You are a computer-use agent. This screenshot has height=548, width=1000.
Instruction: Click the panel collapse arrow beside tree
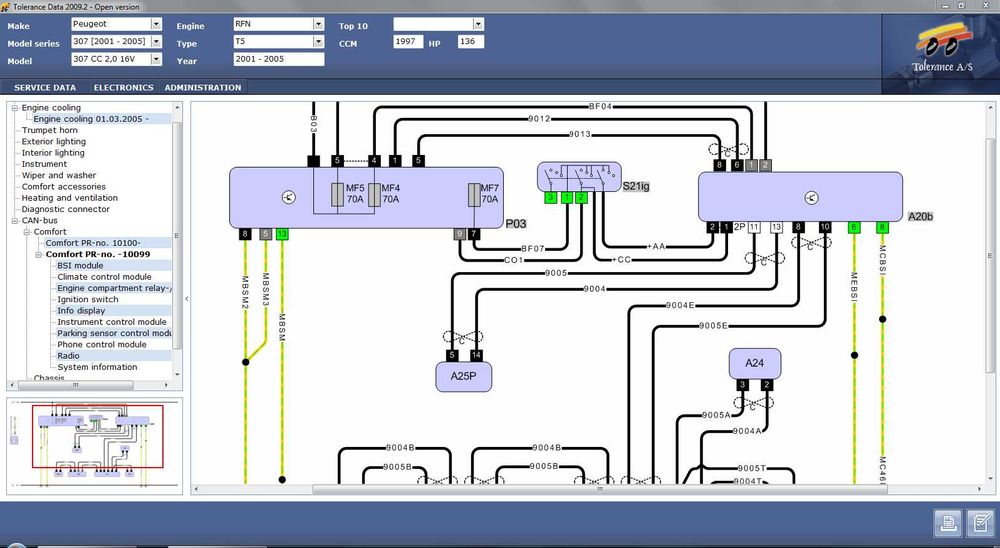(187, 299)
